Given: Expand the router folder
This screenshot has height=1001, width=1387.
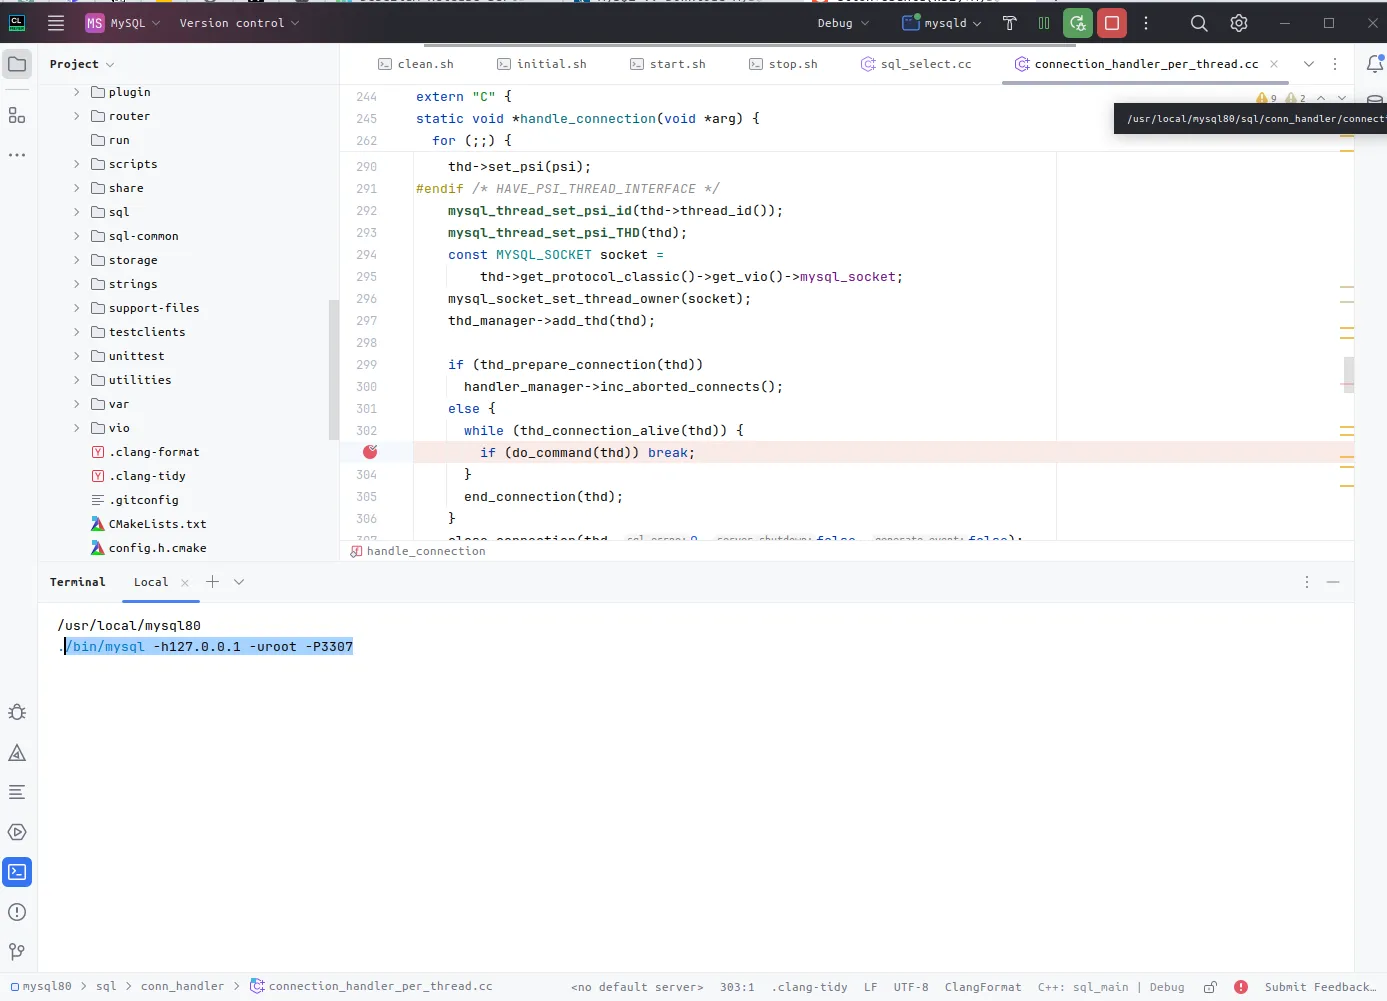Looking at the screenshot, I should 76,116.
